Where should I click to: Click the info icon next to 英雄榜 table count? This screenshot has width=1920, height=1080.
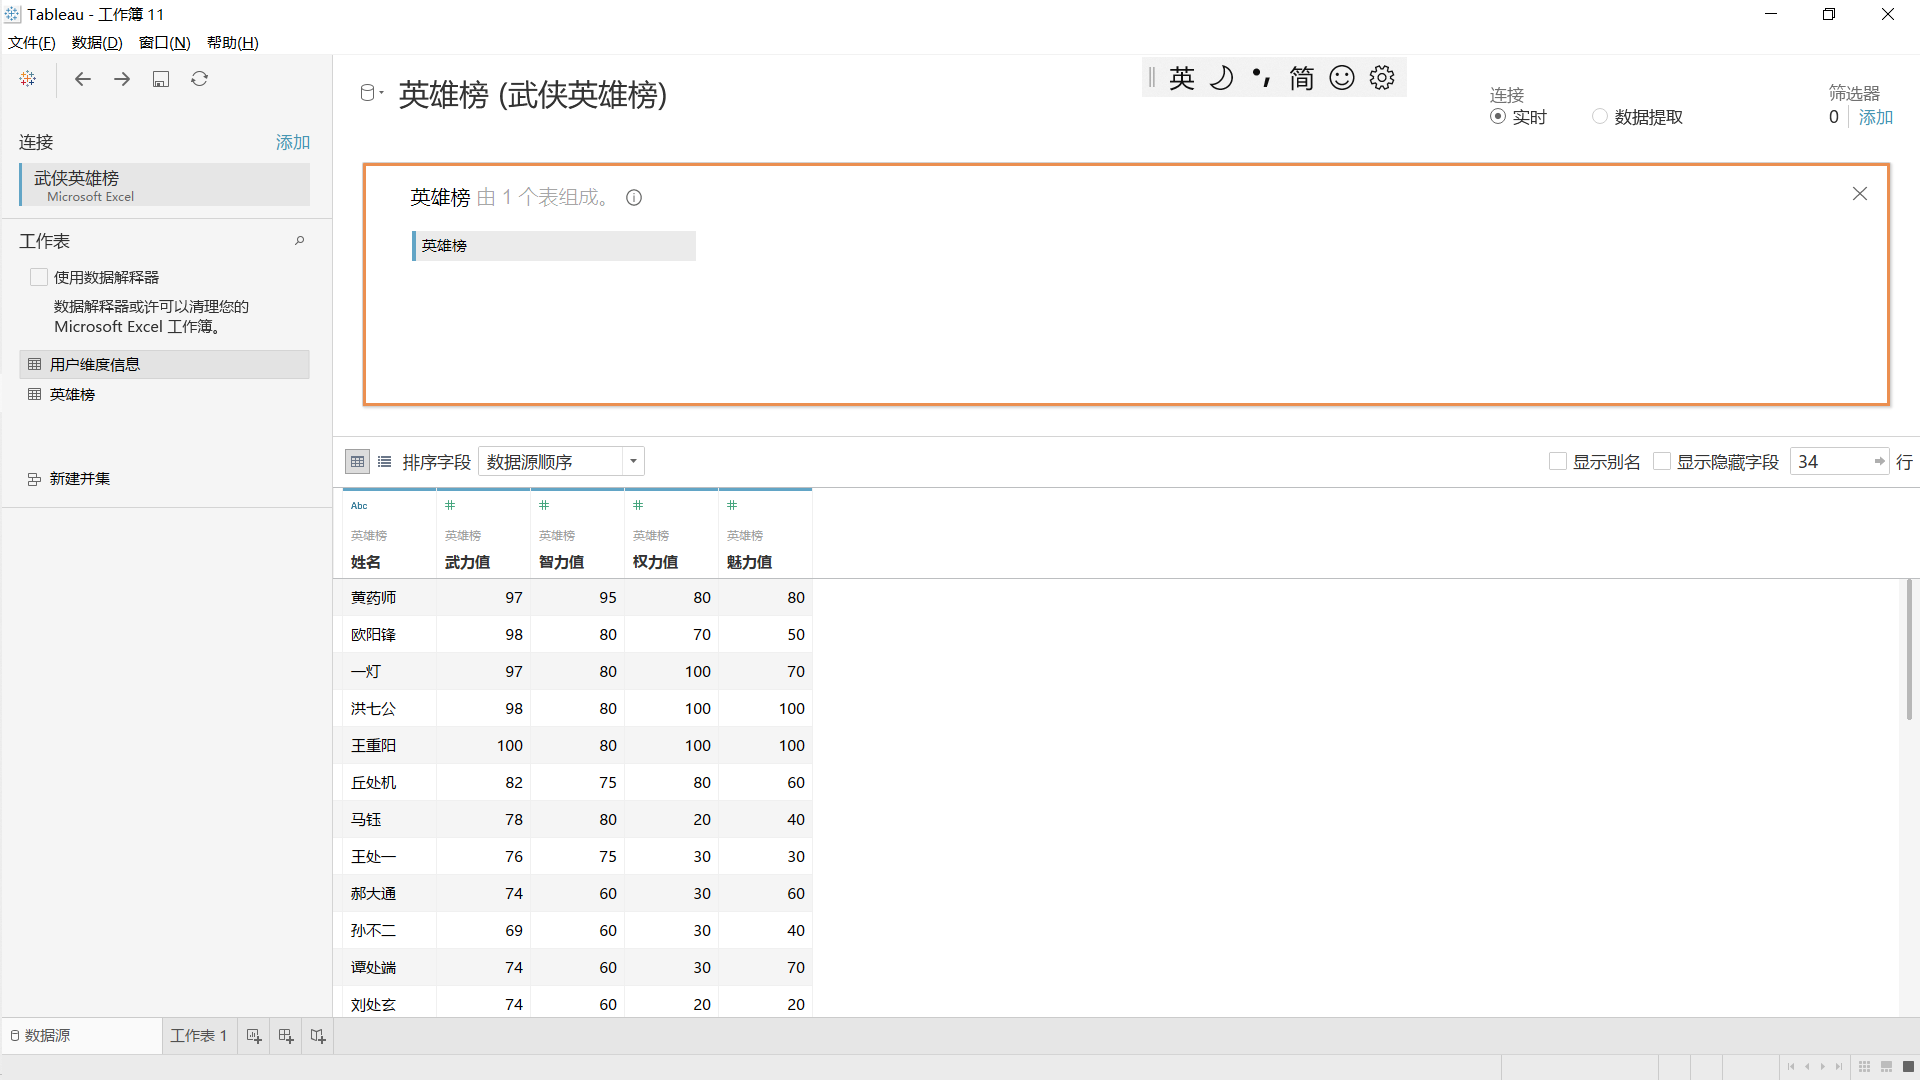(x=634, y=198)
